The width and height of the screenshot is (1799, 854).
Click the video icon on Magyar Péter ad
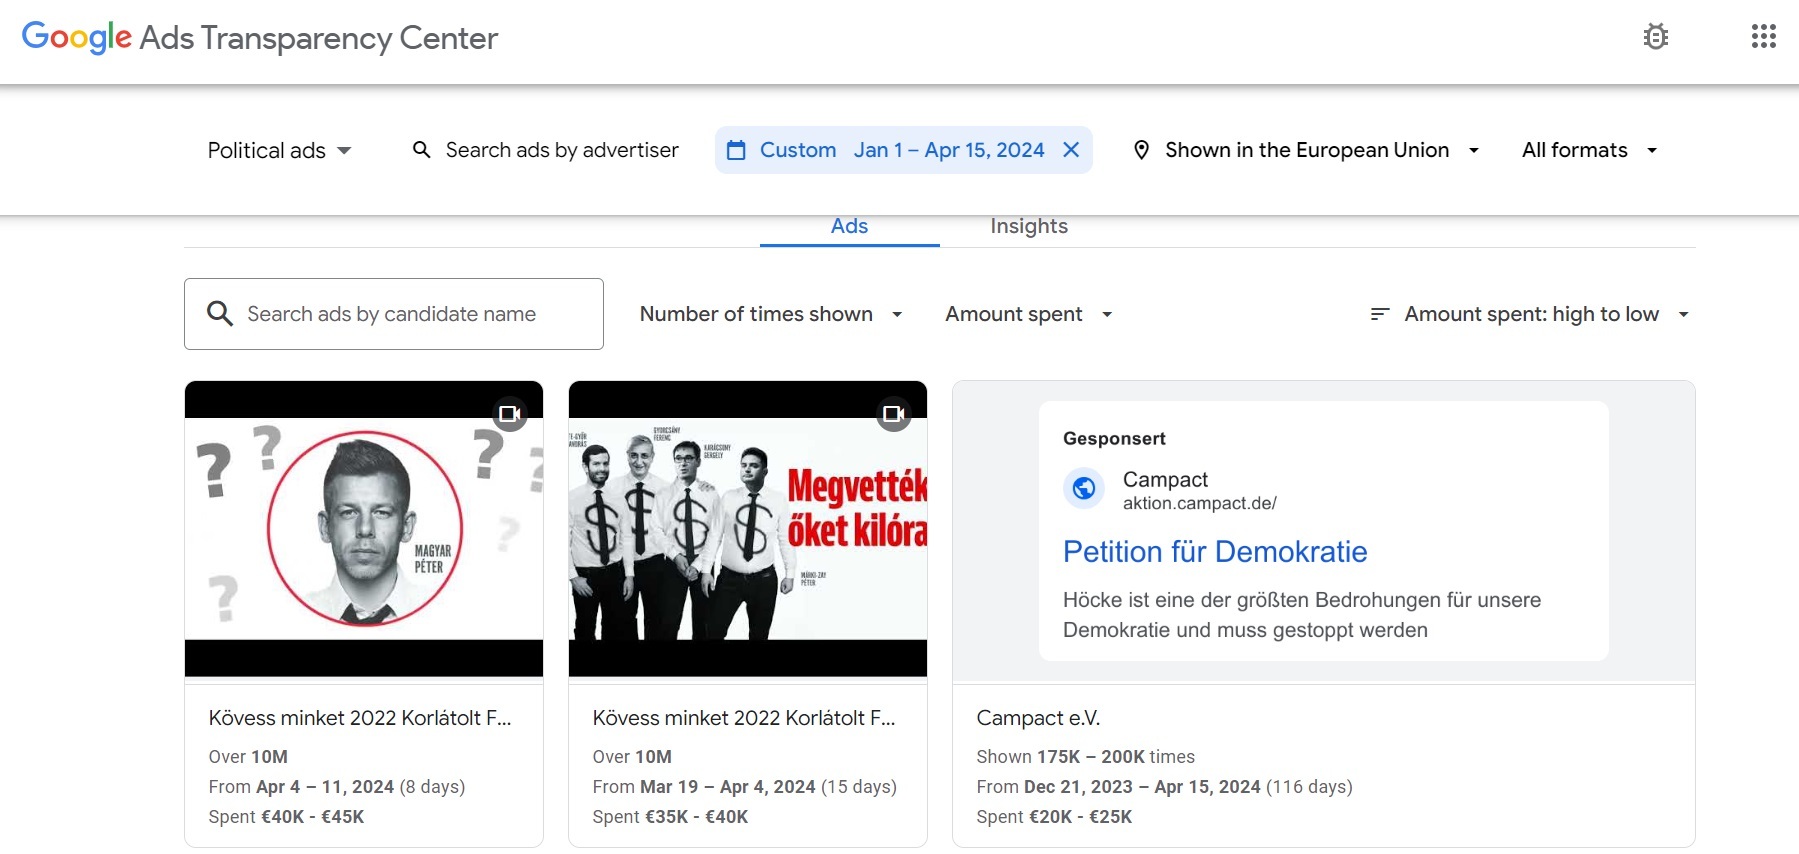[510, 413]
